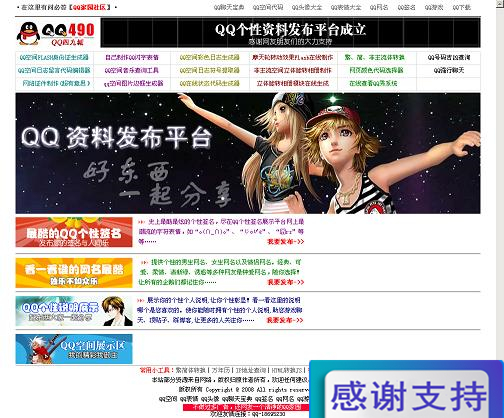The width and height of the screenshot is (504, 418).
Task: Open the footer QQ聊天宝典 link
Action: click(x=237, y=399)
